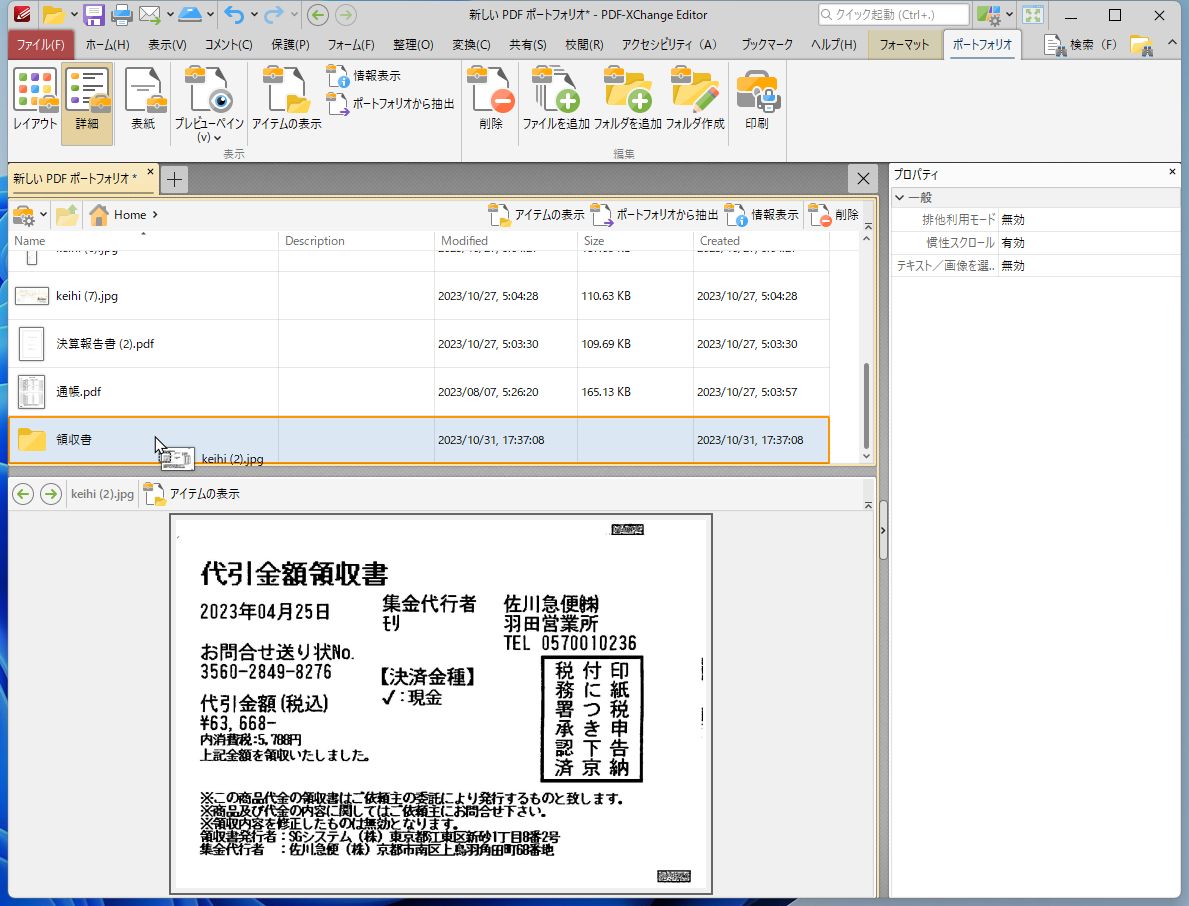Click ポートフォリオから抽出 in the ribbon
Image resolution: width=1189 pixels, height=906 pixels.
(x=391, y=103)
